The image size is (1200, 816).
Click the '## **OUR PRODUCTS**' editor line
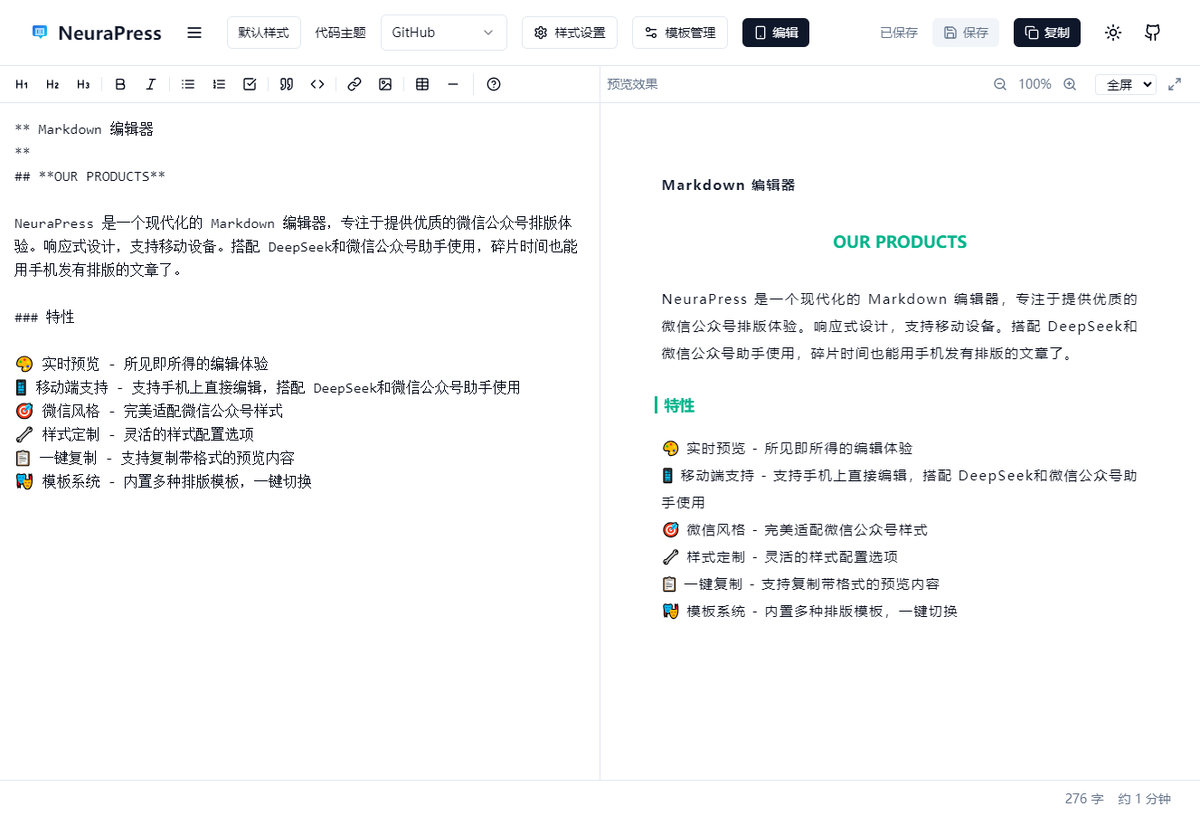[90, 176]
